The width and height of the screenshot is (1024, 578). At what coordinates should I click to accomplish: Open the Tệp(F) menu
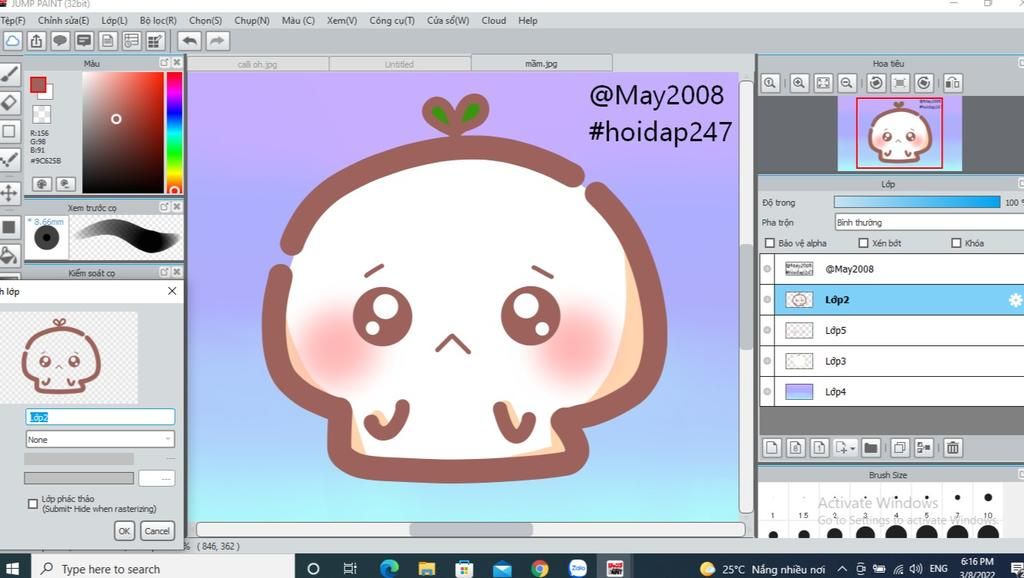(x=13, y=20)
